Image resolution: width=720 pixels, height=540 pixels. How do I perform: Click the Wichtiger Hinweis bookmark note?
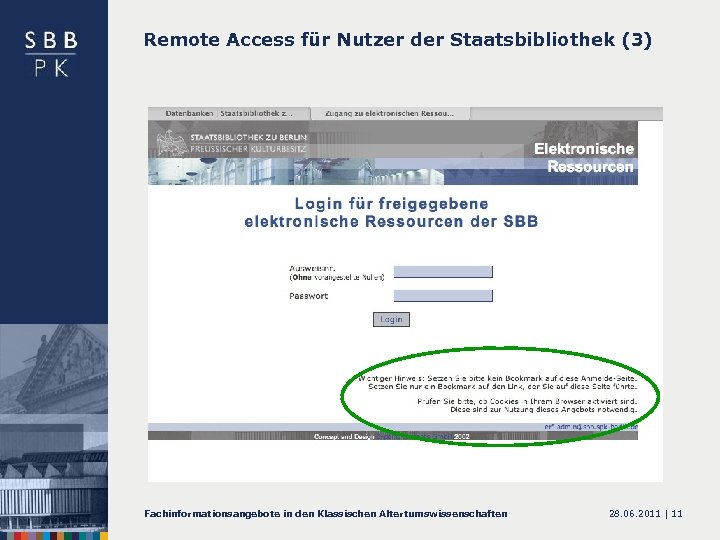pos(498,382)
